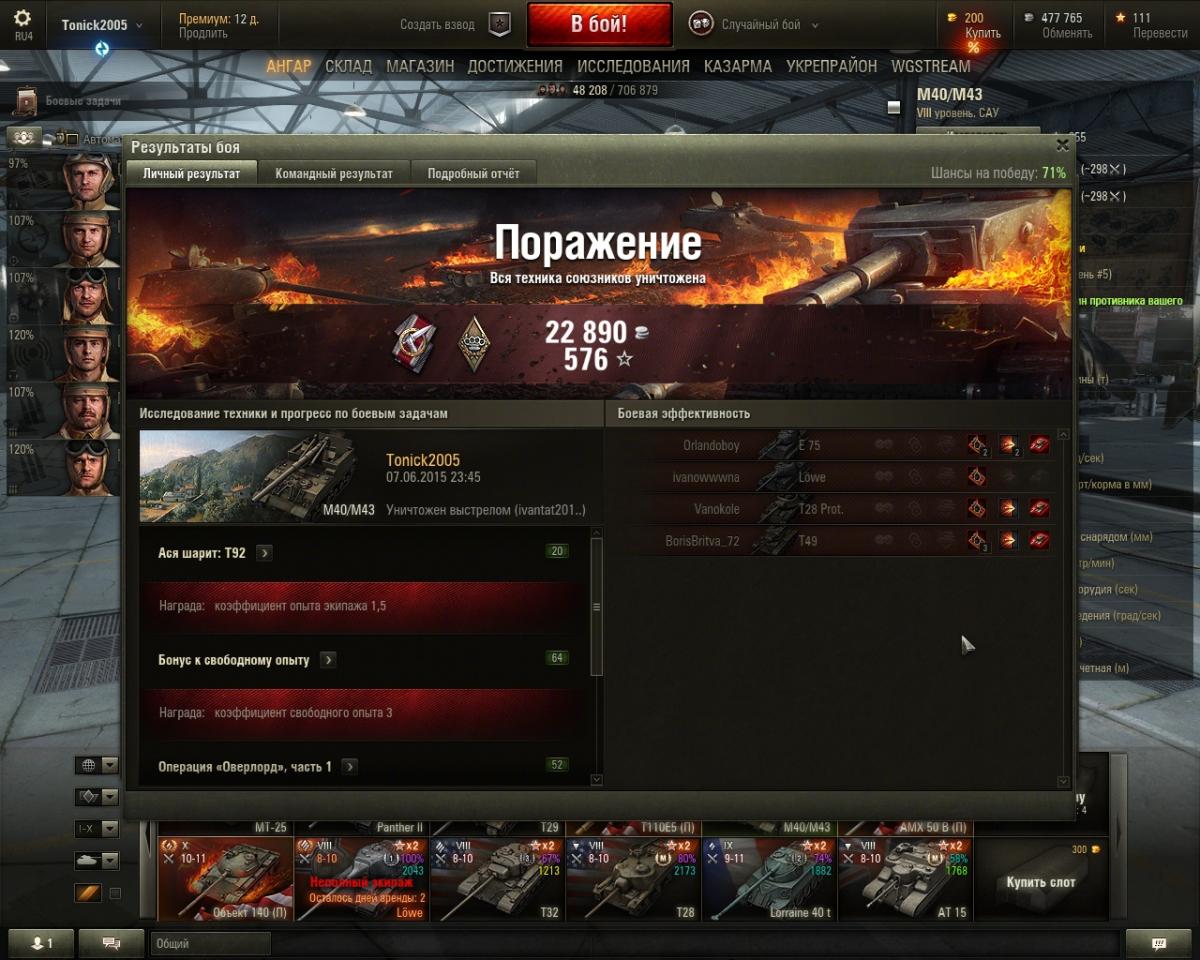Open the ИССЛЕДОВАНИЯ menu
The height and width of the screenshot is (960, 1200).
point(633,66)
